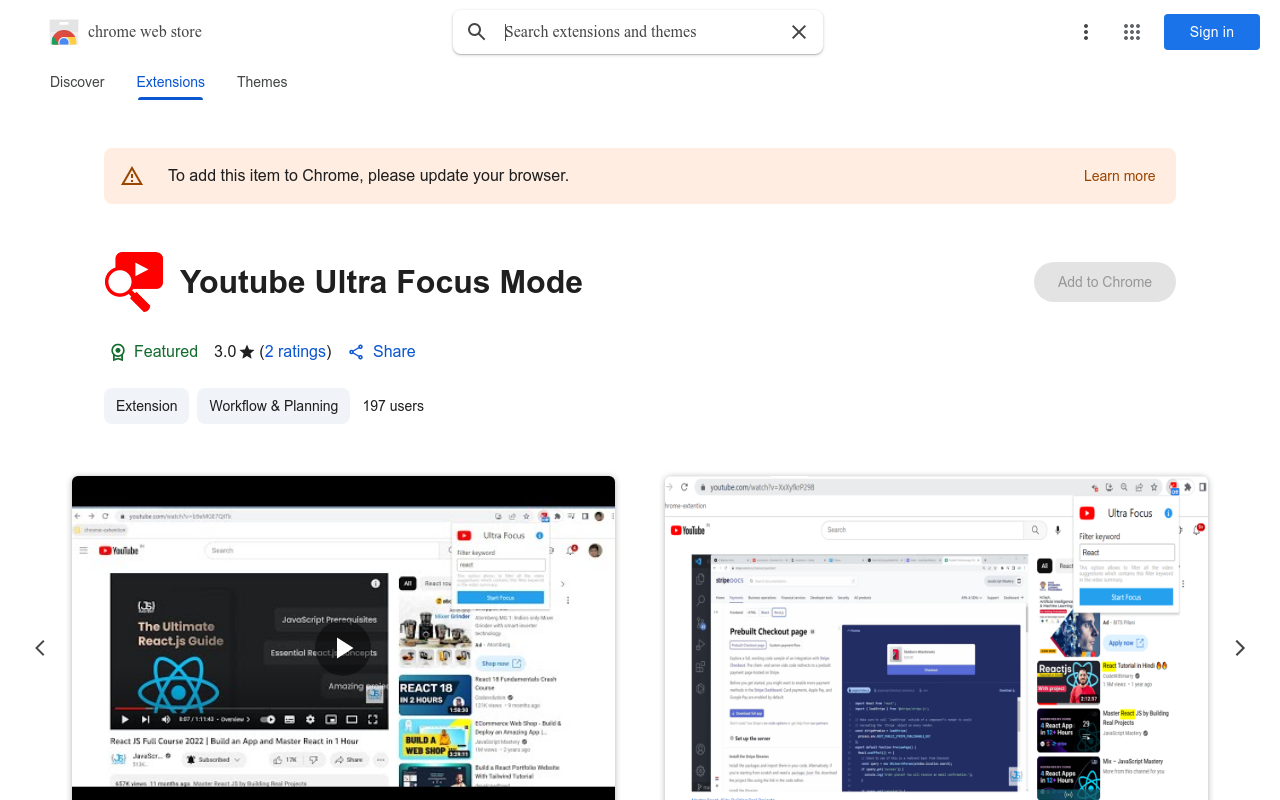The image size is (1280, 800).
Task: Click the Share button
Action: (x=382, y=352)
